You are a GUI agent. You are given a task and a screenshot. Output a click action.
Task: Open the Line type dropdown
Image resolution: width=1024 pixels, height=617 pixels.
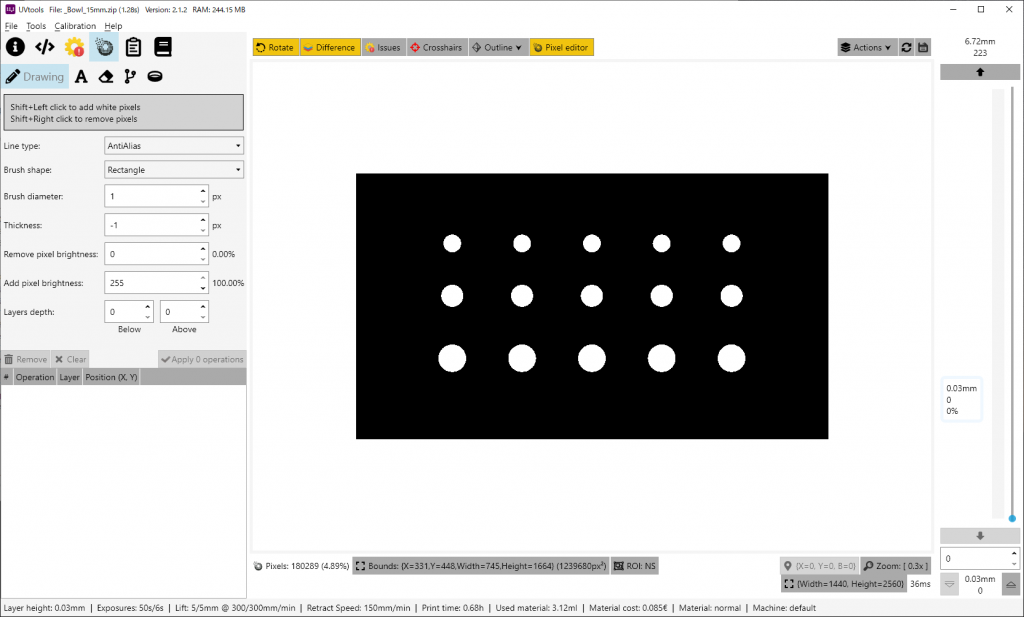click(x=174, y=146)
